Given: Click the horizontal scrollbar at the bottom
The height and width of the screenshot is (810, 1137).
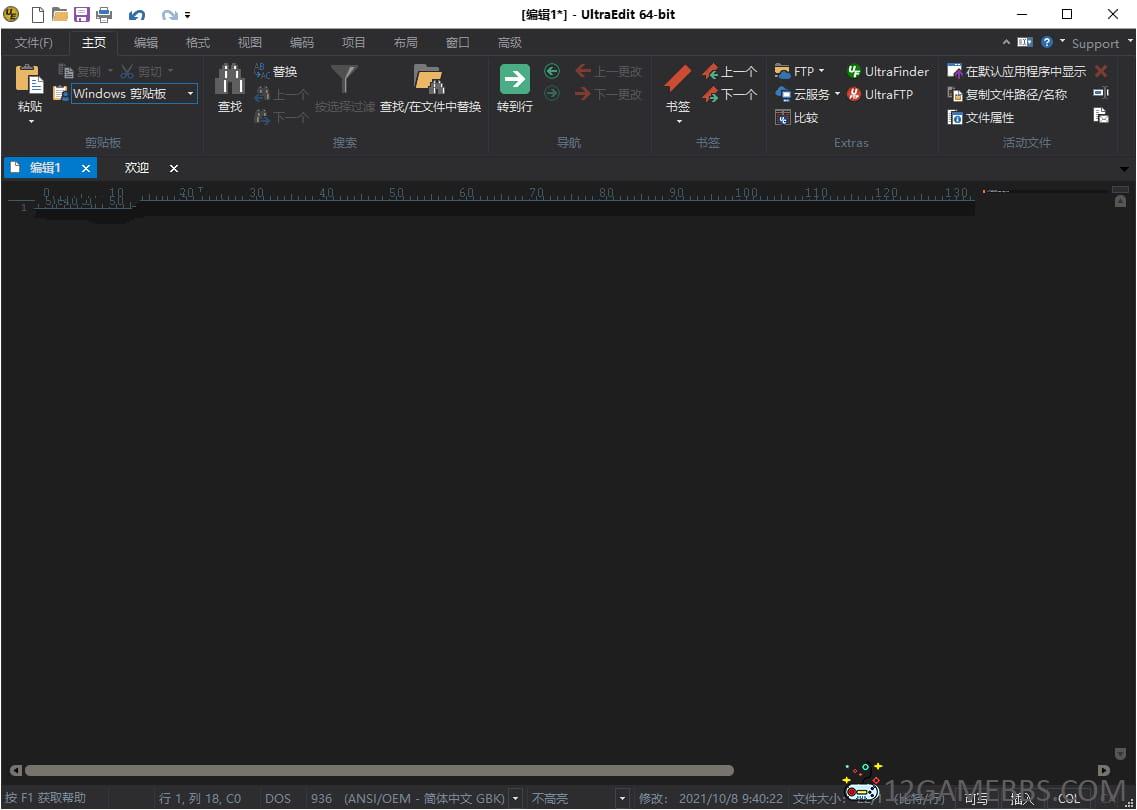Looking at the screenshot, I should click(x=380, y=770).
